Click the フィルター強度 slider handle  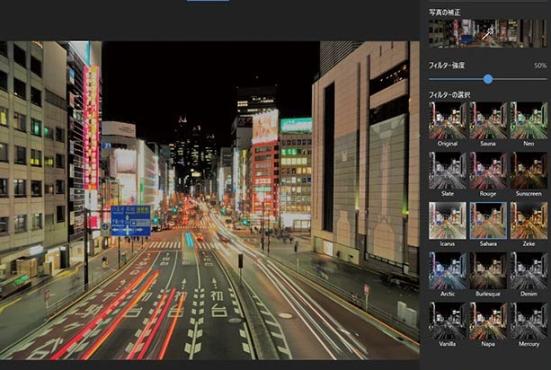pyautogui.click(x=488, y=79)
